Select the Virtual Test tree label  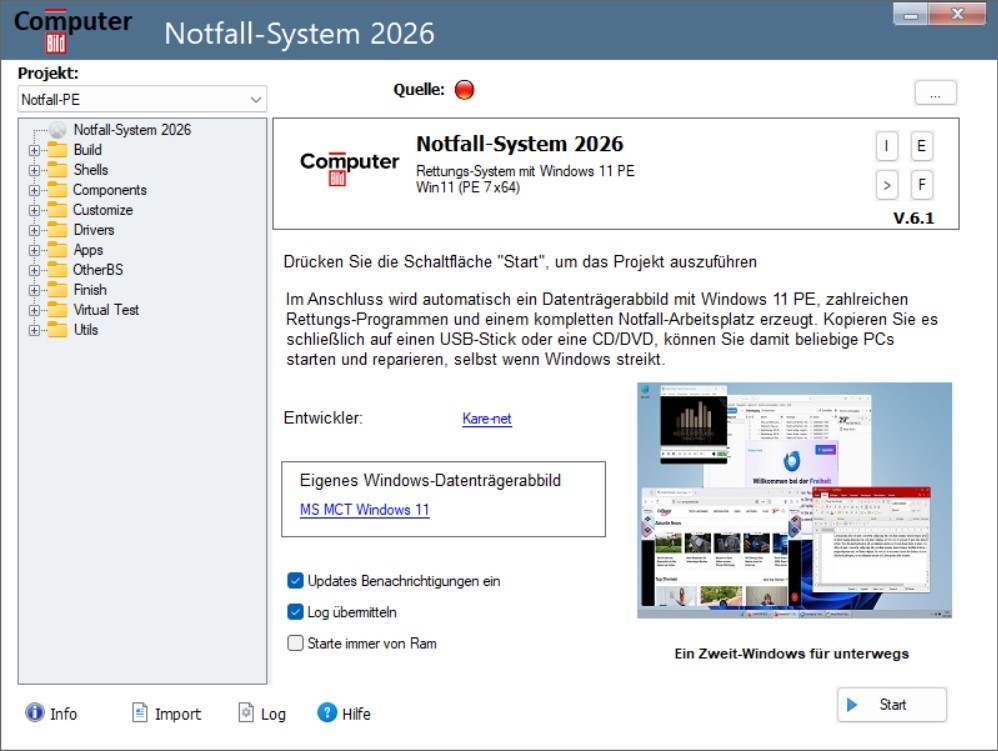[x=106, y=310]
